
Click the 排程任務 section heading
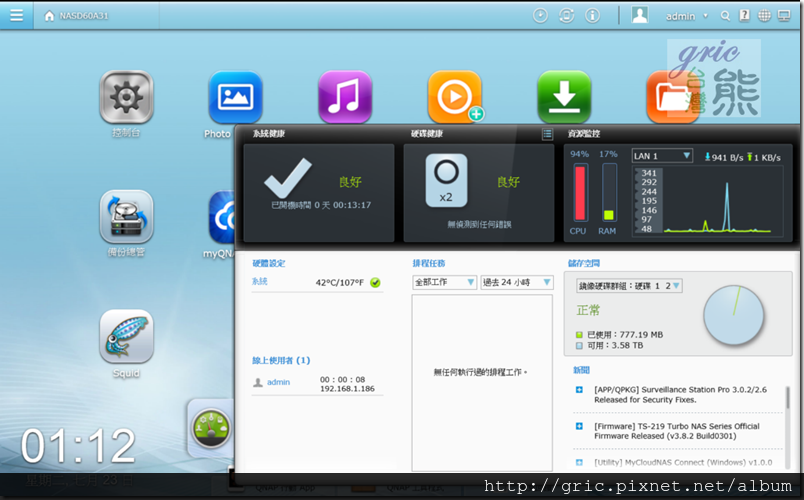coord(429,263)
